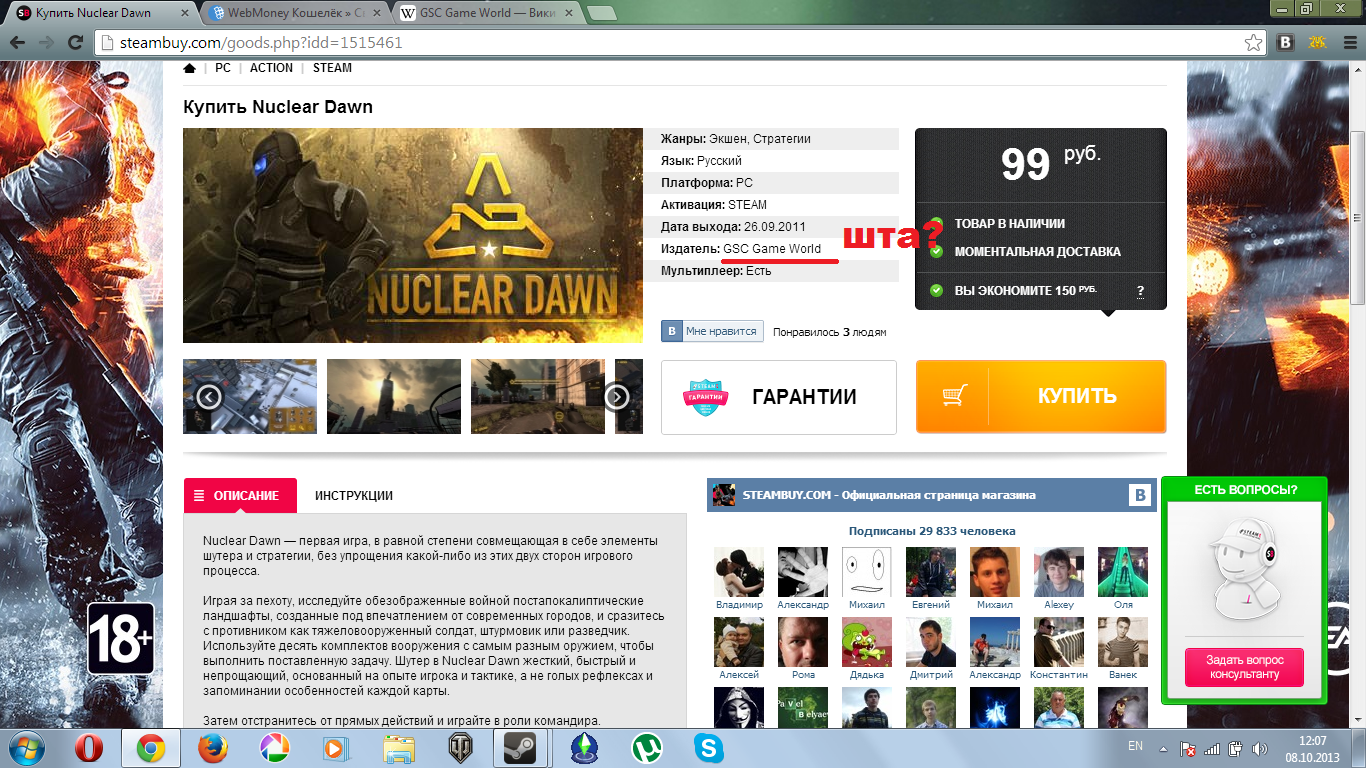Click the EN language indicator in the tray
This screenshot has width=1366, height=768.
1135,746
